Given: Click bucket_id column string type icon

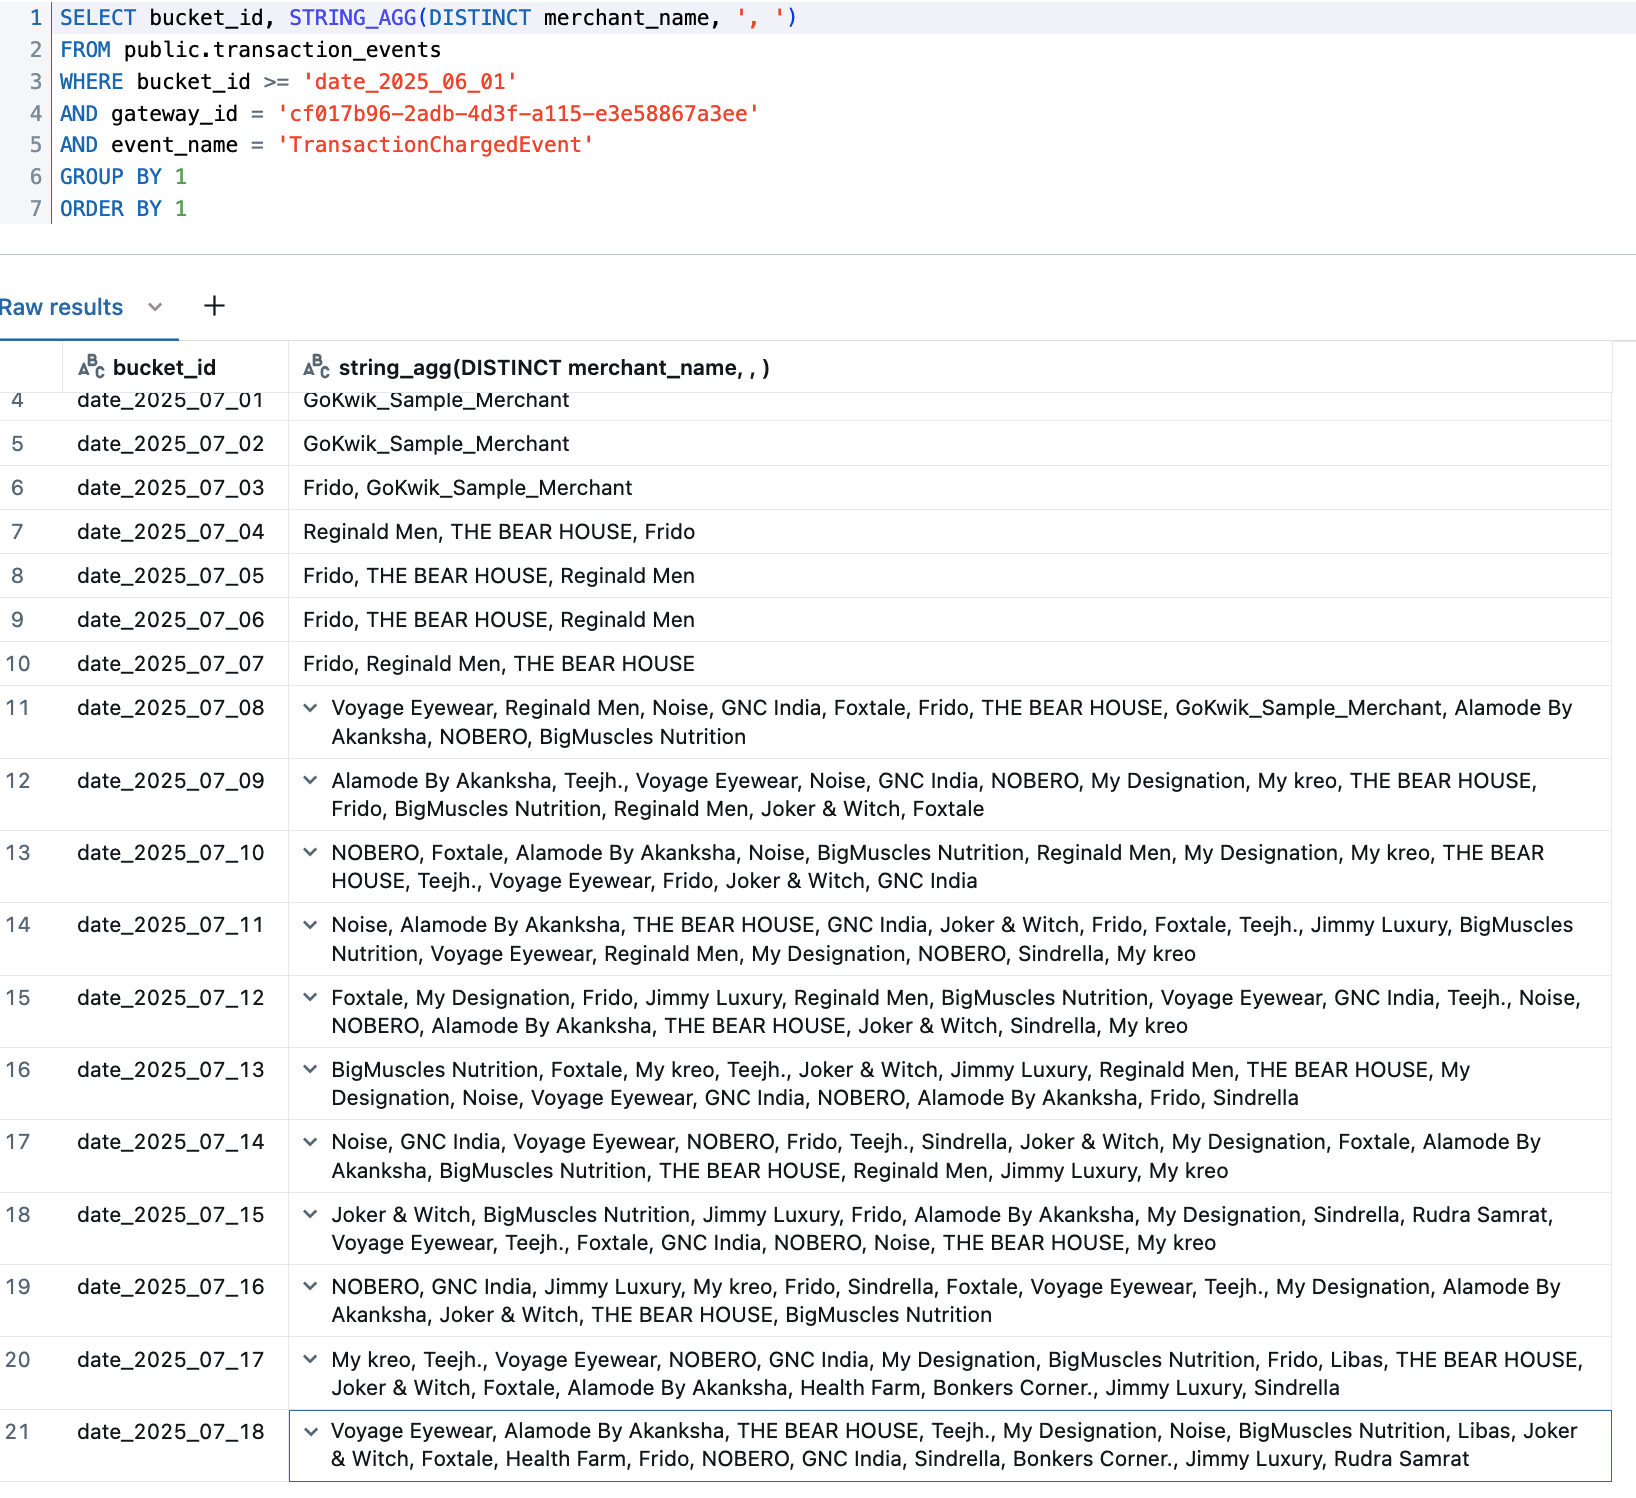Looking at the screenshot, I should tap(91, 367).
